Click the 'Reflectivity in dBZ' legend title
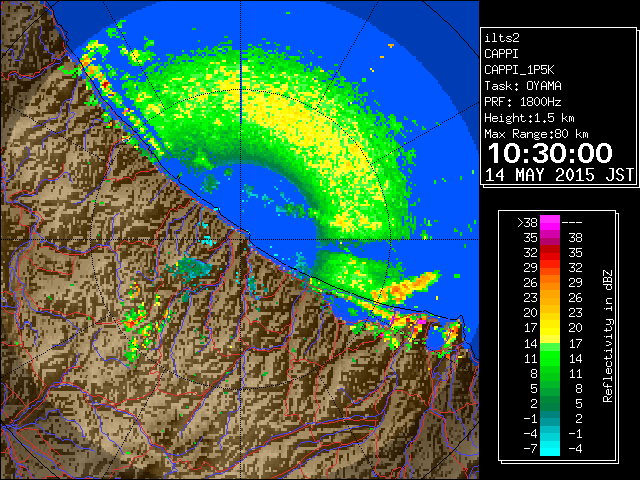Image resolution: width=640 pixels, height=480 pixels. [608, 336]
